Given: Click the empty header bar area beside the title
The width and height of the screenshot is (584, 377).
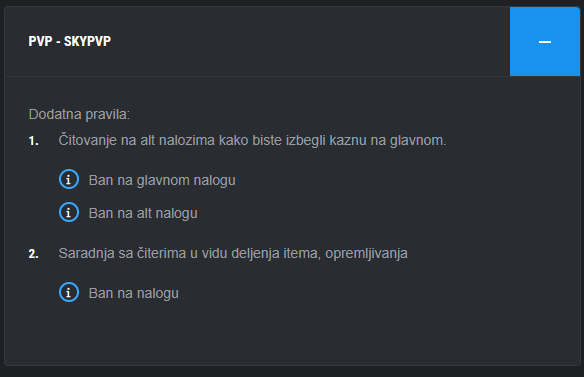Looking at the screenshot, I should click(x=309, y=41).
